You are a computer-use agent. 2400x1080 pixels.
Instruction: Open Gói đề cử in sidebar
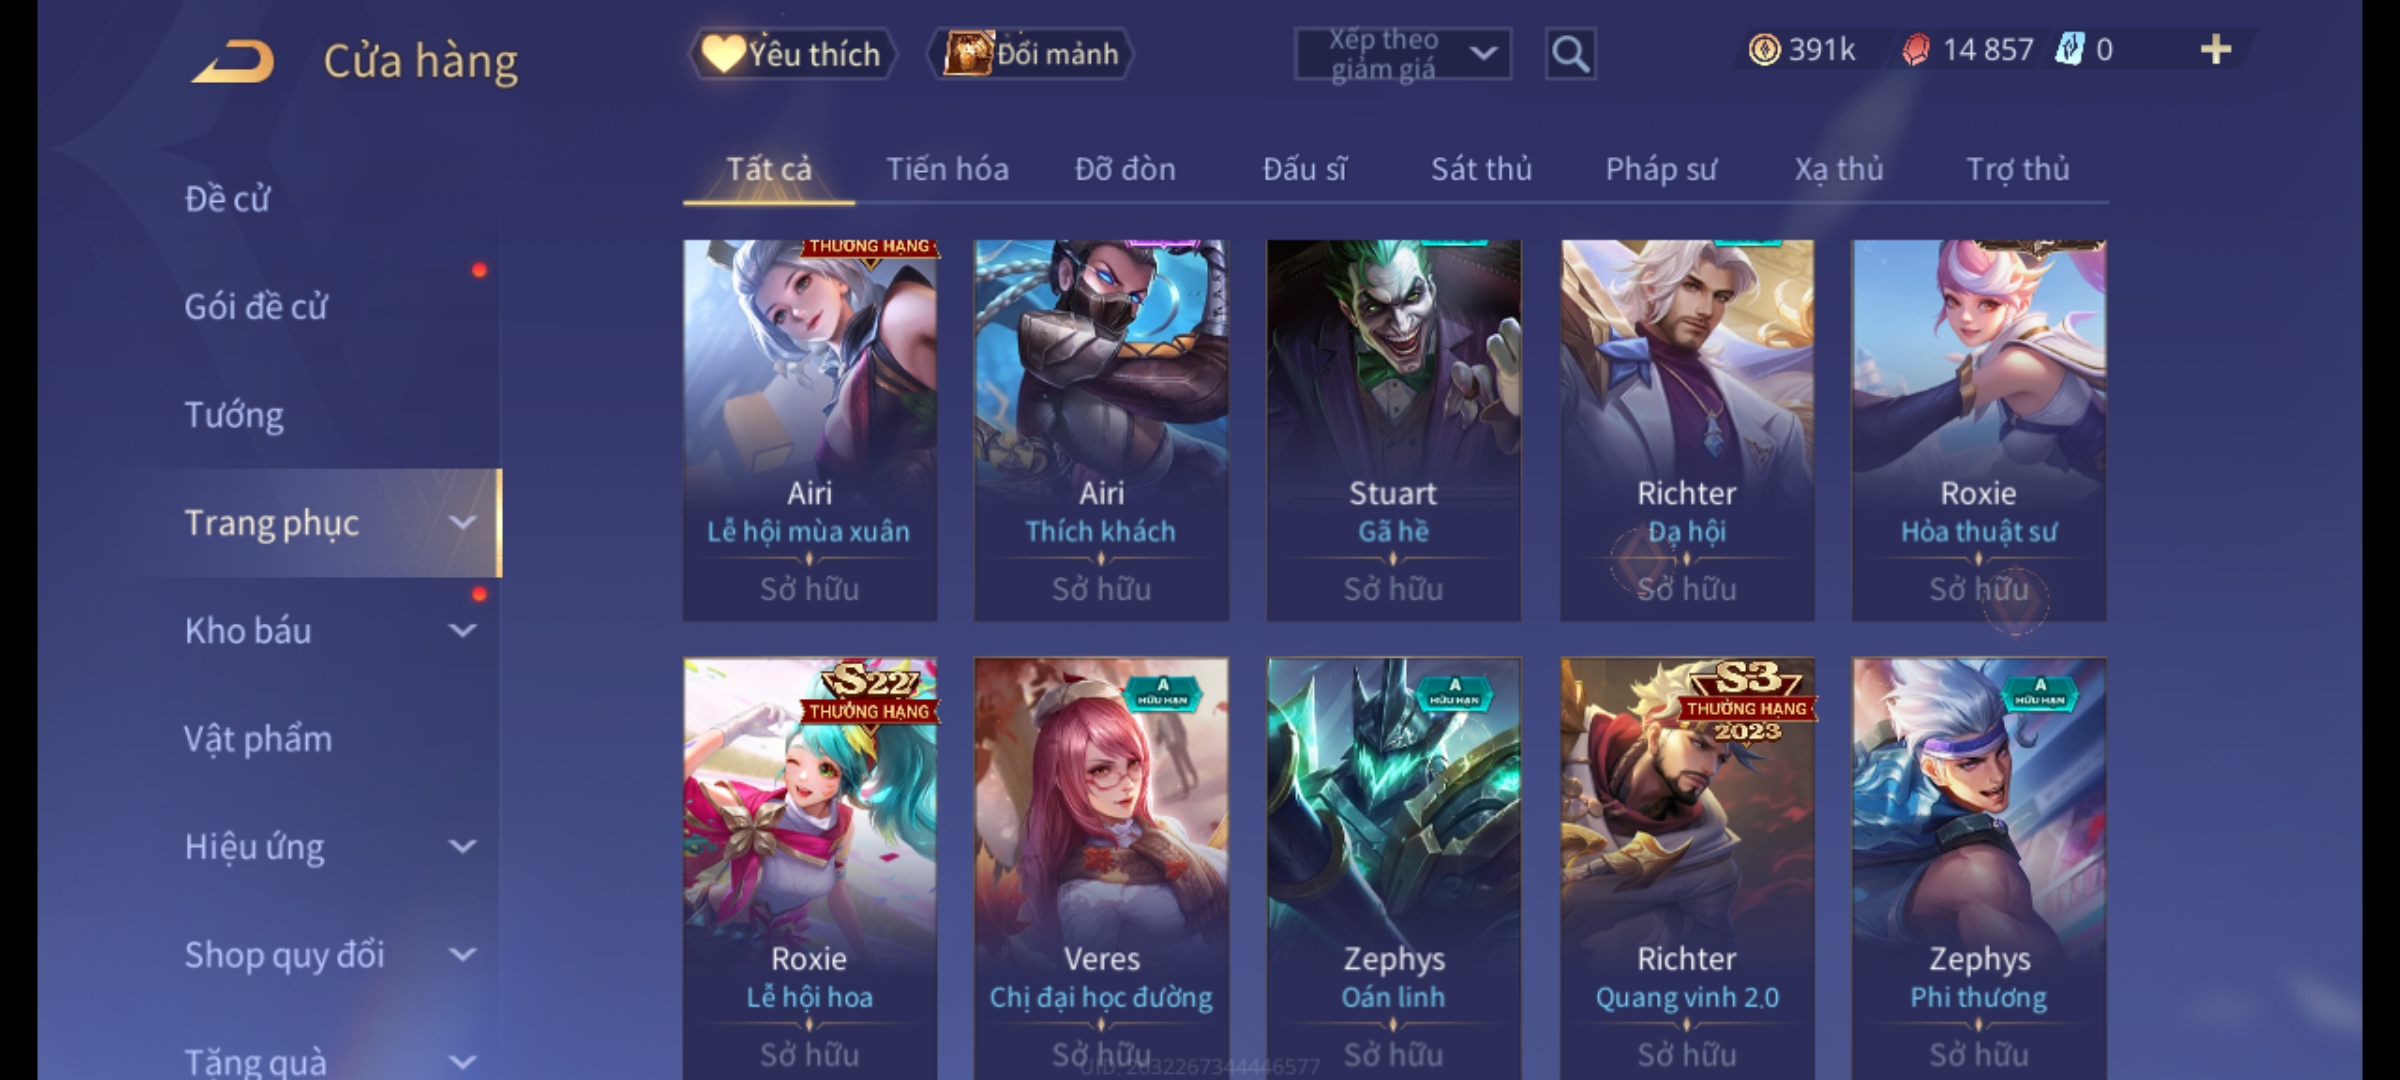pyautogui.click(x=255, y=307)
